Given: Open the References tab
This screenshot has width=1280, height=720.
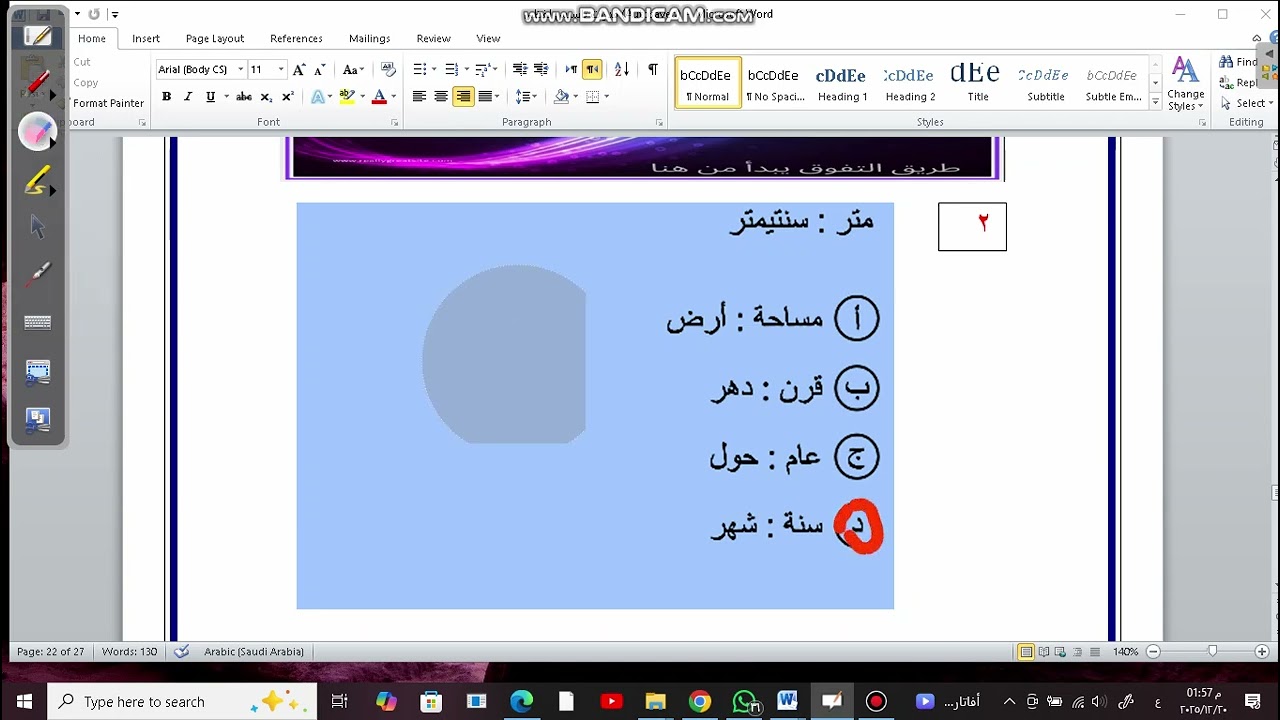Looking at the screenshot, I should (x=296, y=38).
